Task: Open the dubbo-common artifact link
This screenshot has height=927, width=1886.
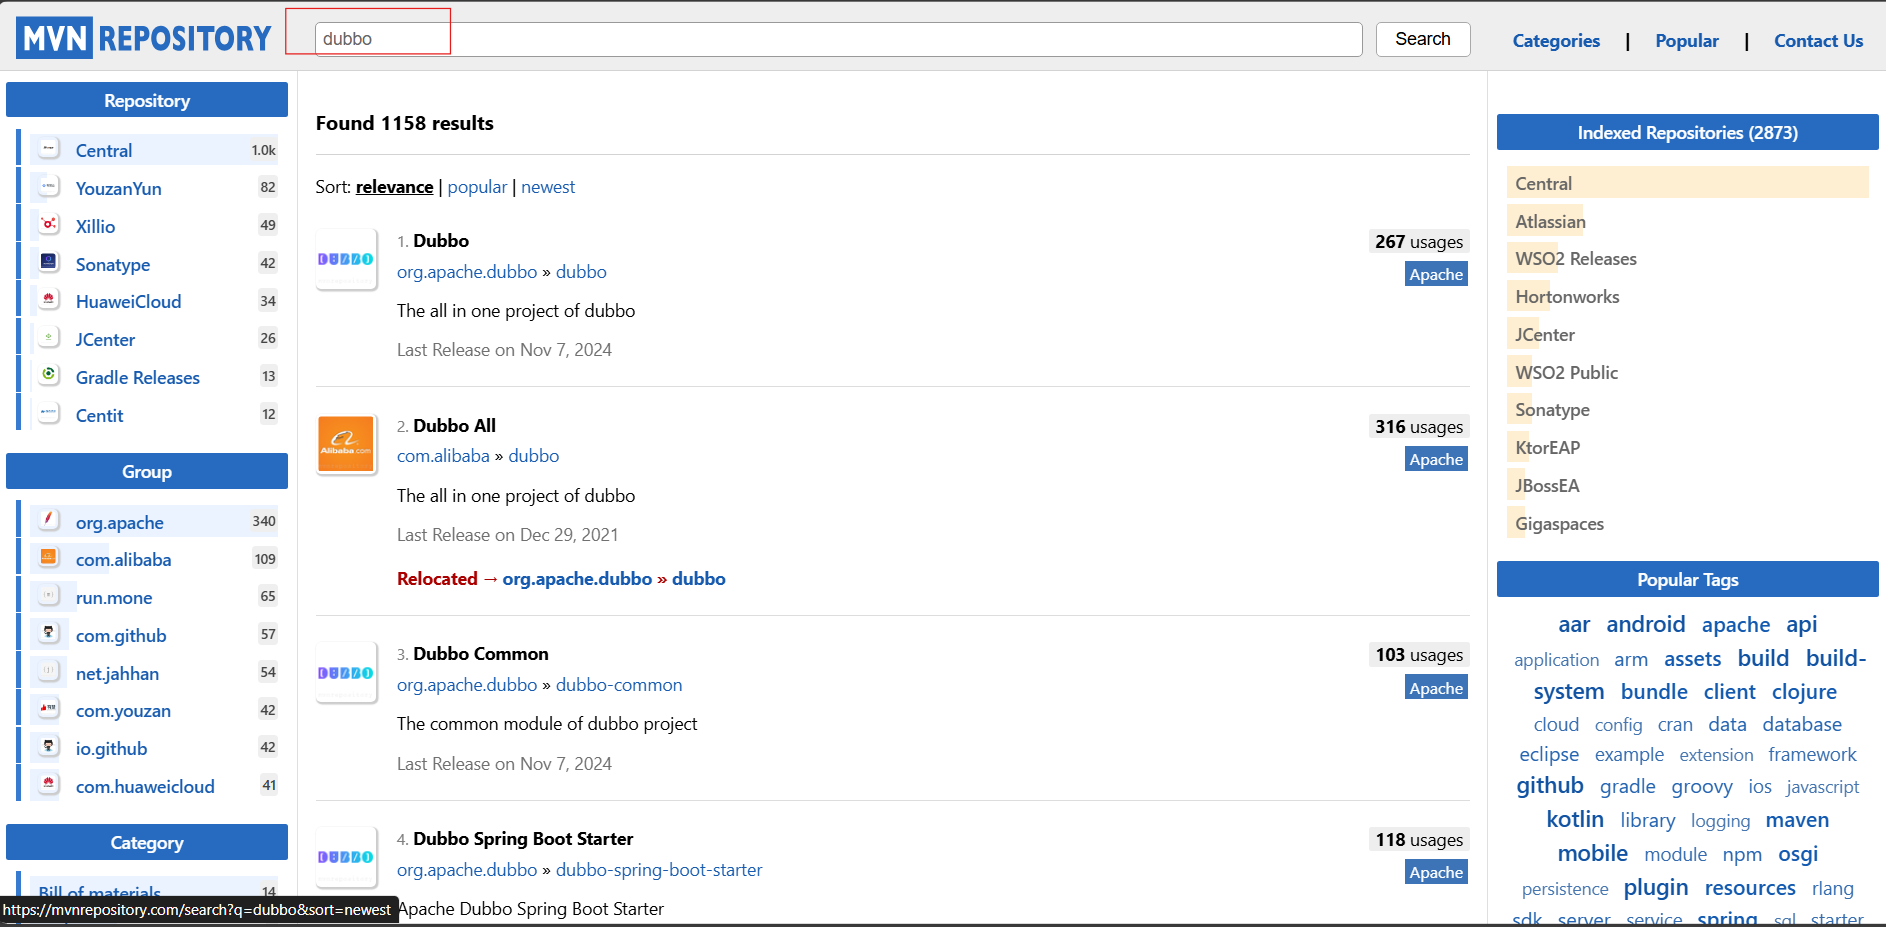Action: point(619,685)
